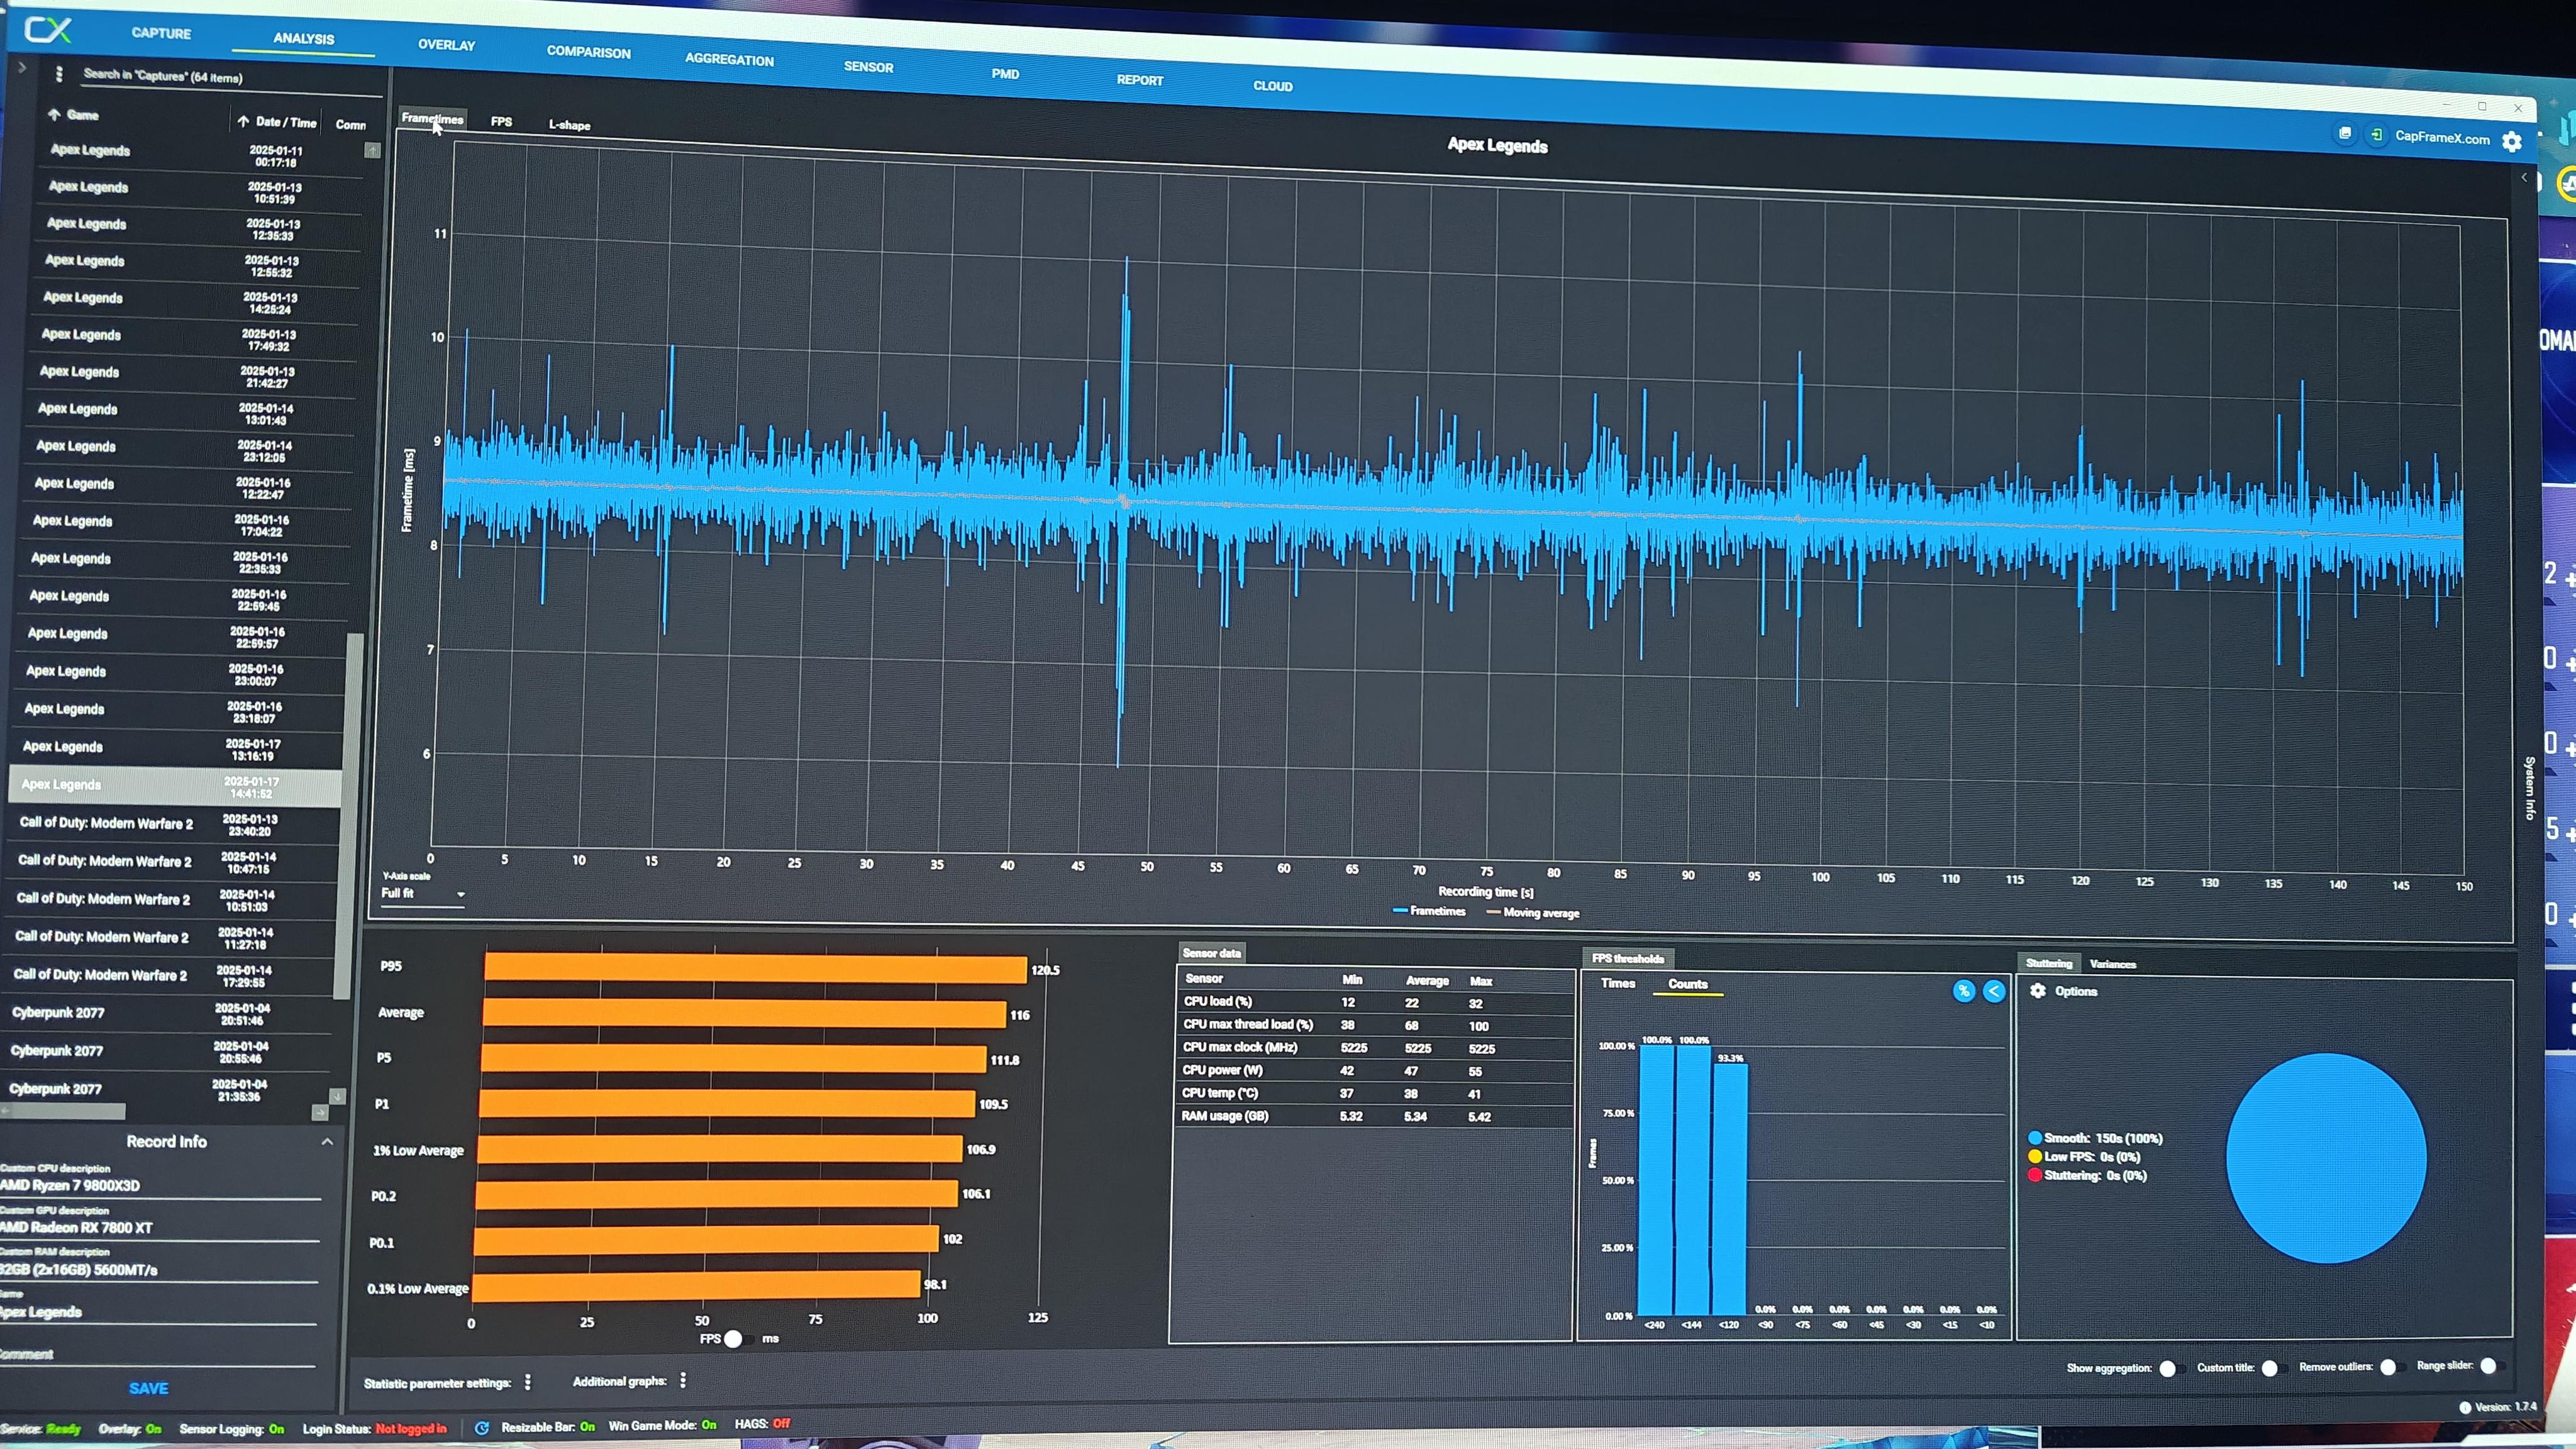Select the L-shape graph tab
The width and height of the screenshot is (2576, 1449).
point(569,125)
